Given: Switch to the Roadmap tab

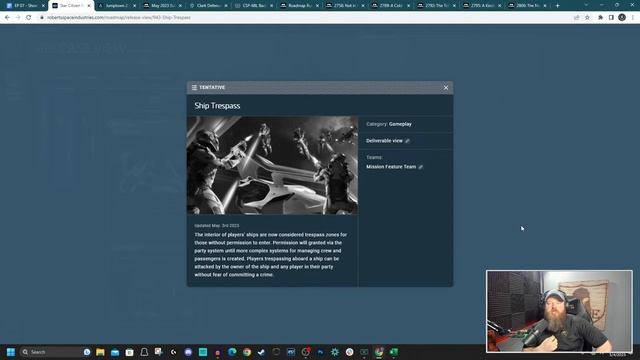Looking at the screenshot, I should click(299, 6).
